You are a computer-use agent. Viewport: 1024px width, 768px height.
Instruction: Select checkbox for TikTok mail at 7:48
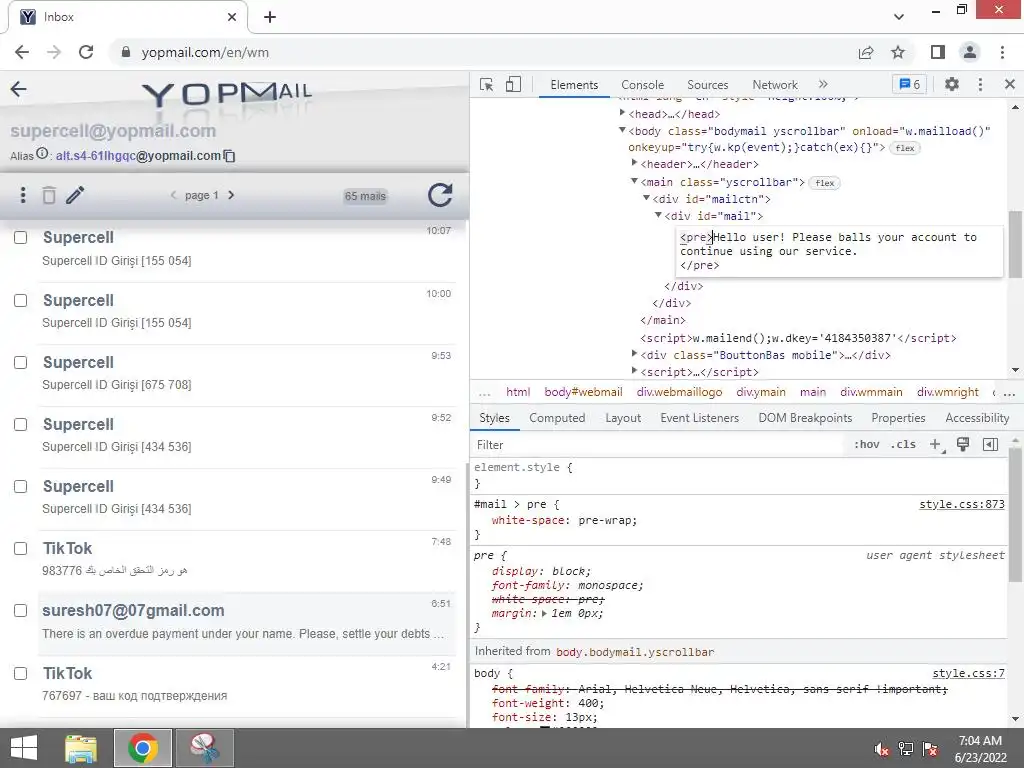pos(21,549)
